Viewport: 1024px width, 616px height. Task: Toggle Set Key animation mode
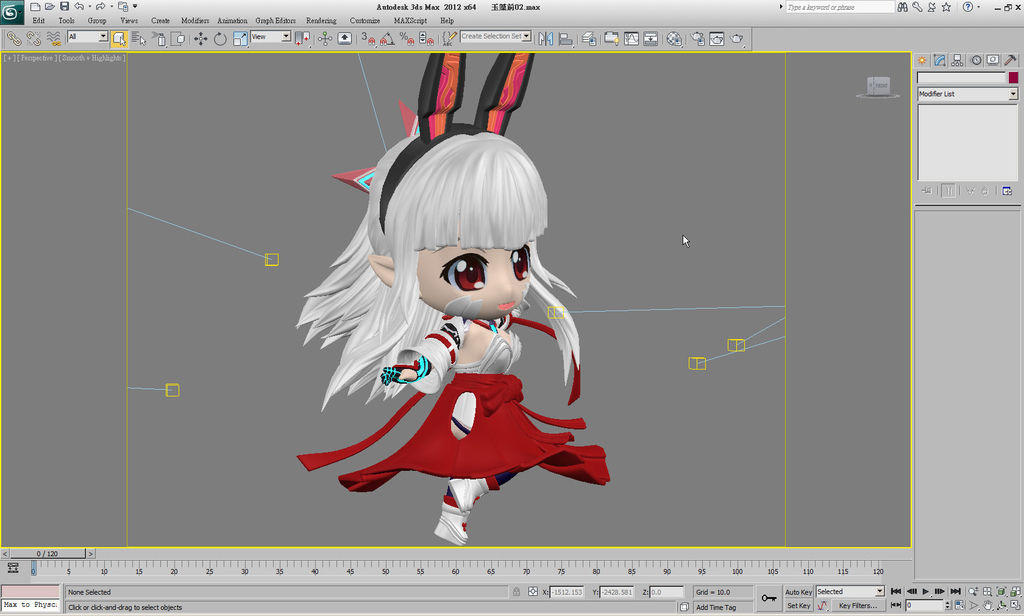(798, 606)
